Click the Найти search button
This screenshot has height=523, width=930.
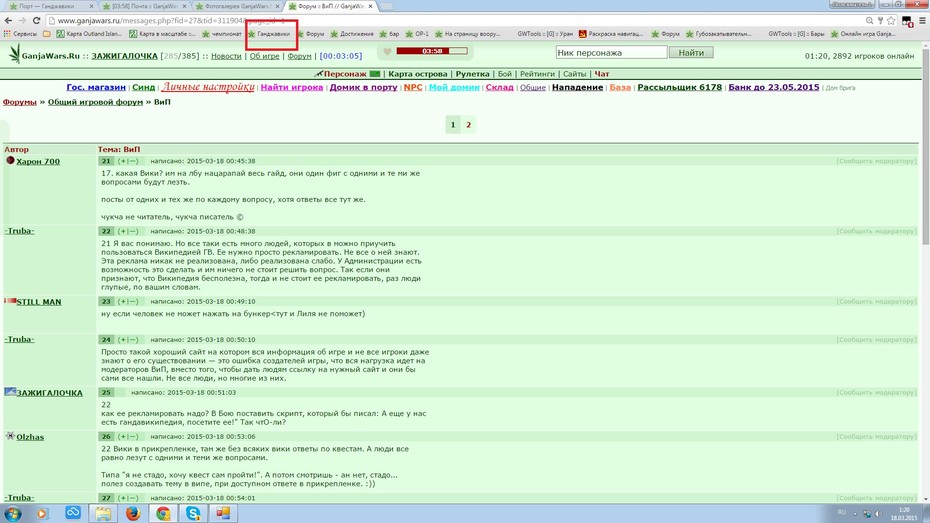tap(691, 53)
